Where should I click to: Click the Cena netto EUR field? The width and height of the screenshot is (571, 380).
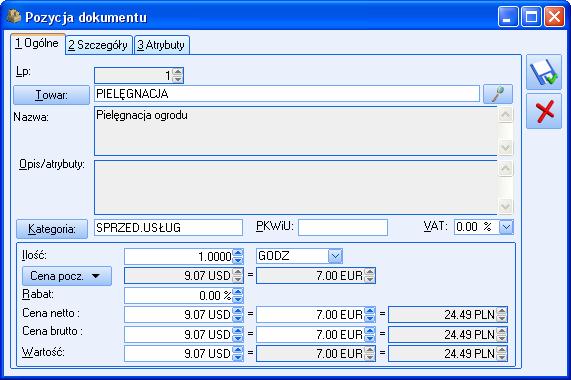point(310,314)
